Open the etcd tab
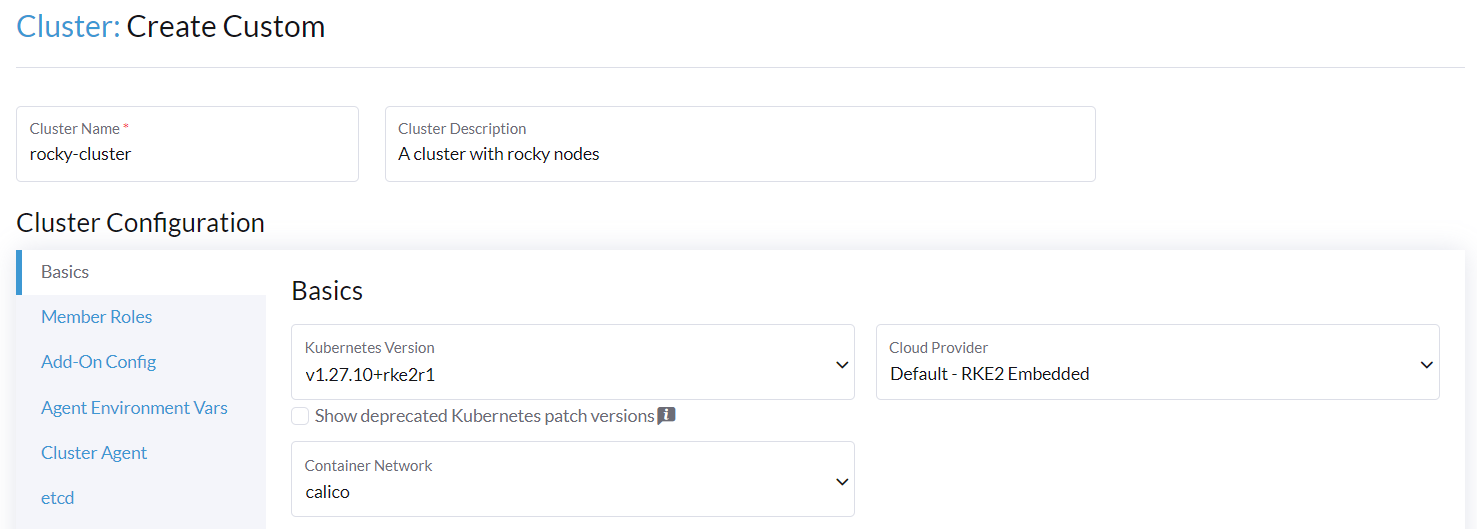This screenshot has width=1477, height=529. [x=58, y=498]
